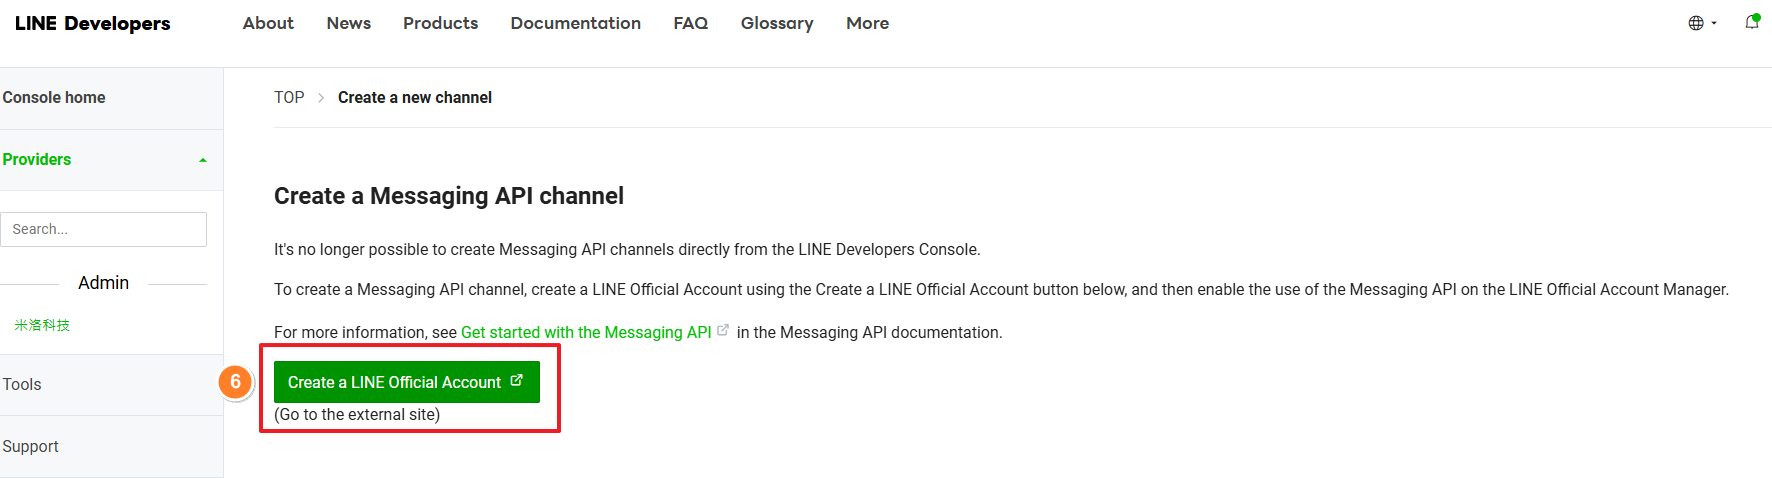Go to the News page
The width and height of the screenshot is (1772, 478).
point(348,23)
